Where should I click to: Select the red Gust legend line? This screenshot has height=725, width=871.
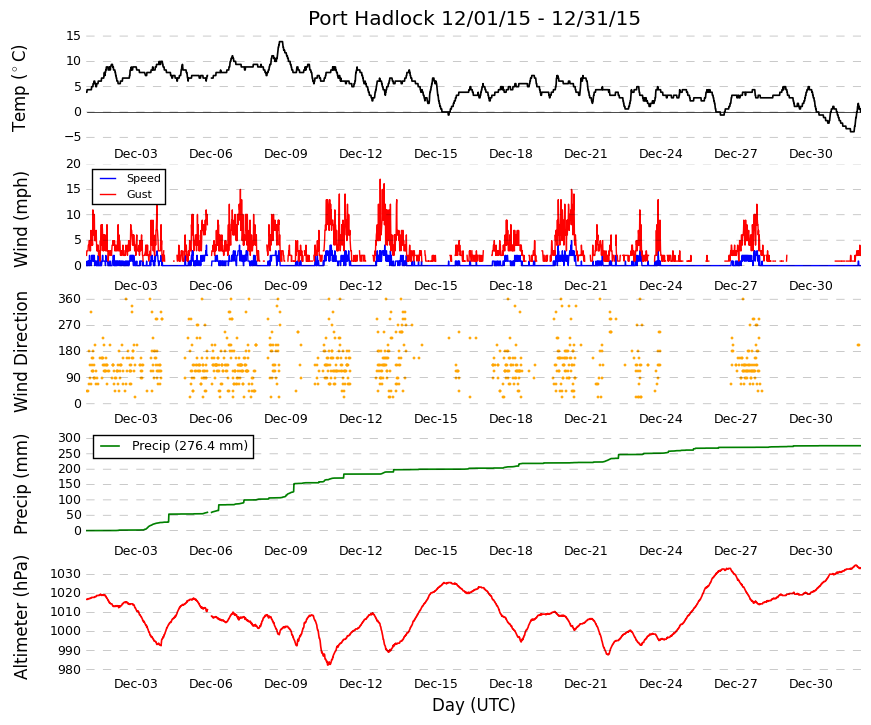108,195
